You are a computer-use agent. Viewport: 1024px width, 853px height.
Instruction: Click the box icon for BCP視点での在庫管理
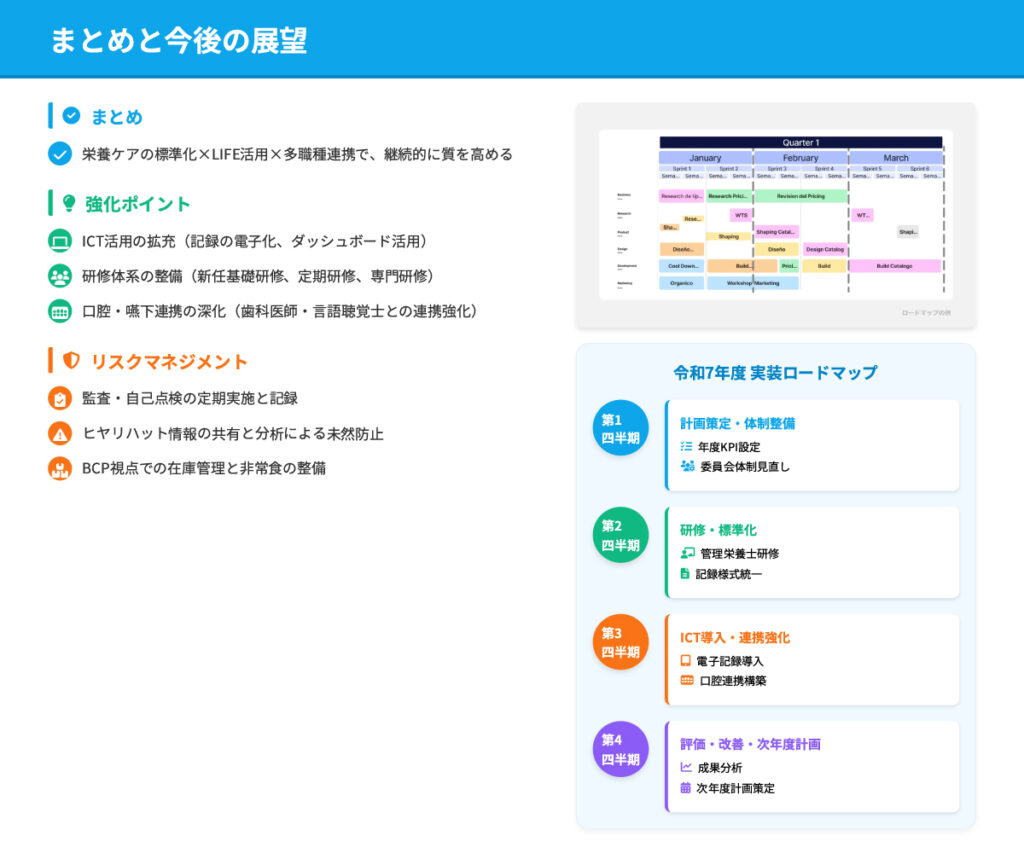[60, 468]
